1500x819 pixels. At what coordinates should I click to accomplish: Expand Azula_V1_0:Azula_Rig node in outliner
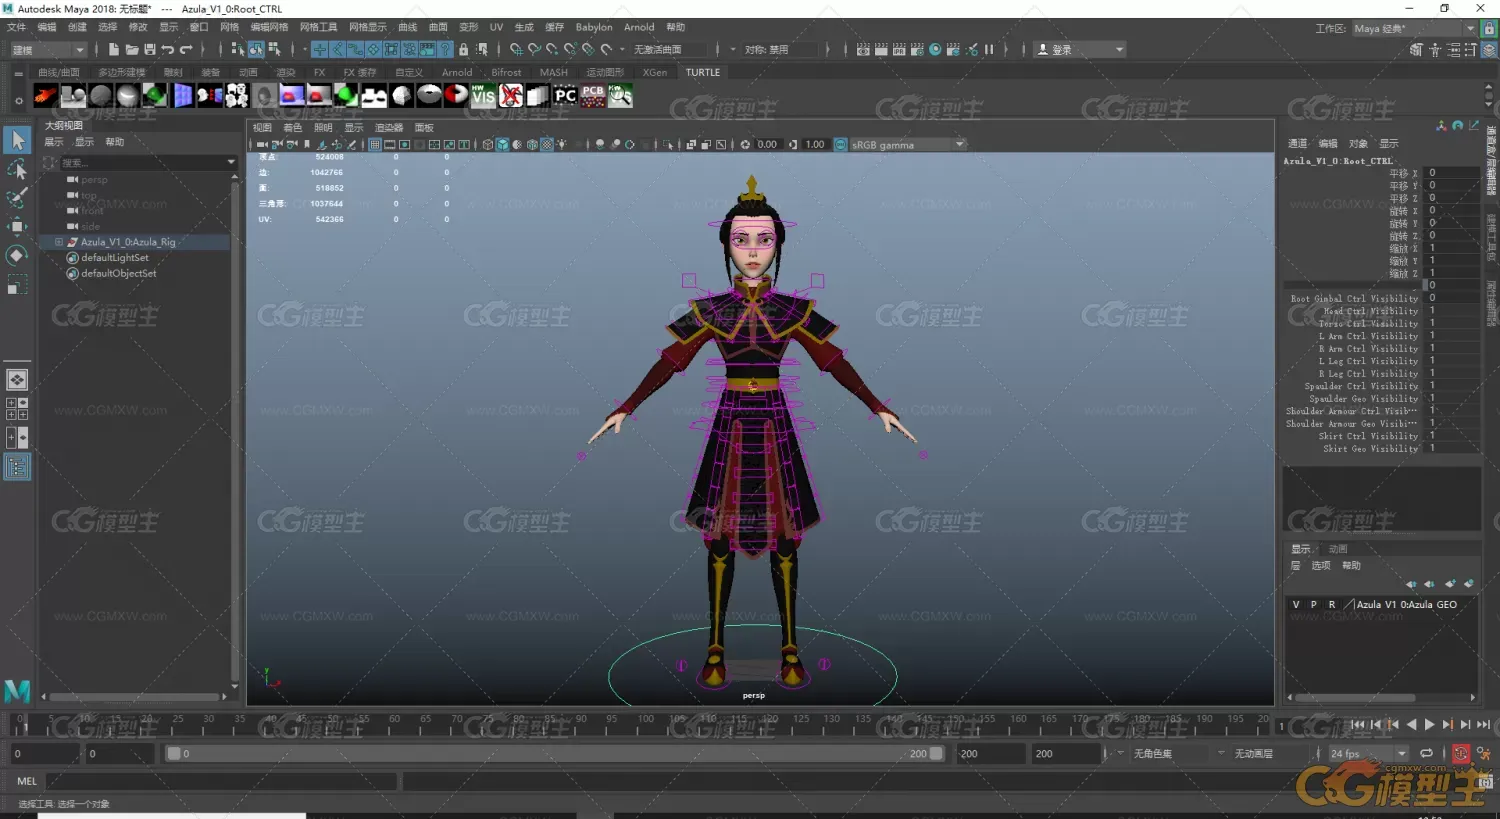click(x=58, y=242)
